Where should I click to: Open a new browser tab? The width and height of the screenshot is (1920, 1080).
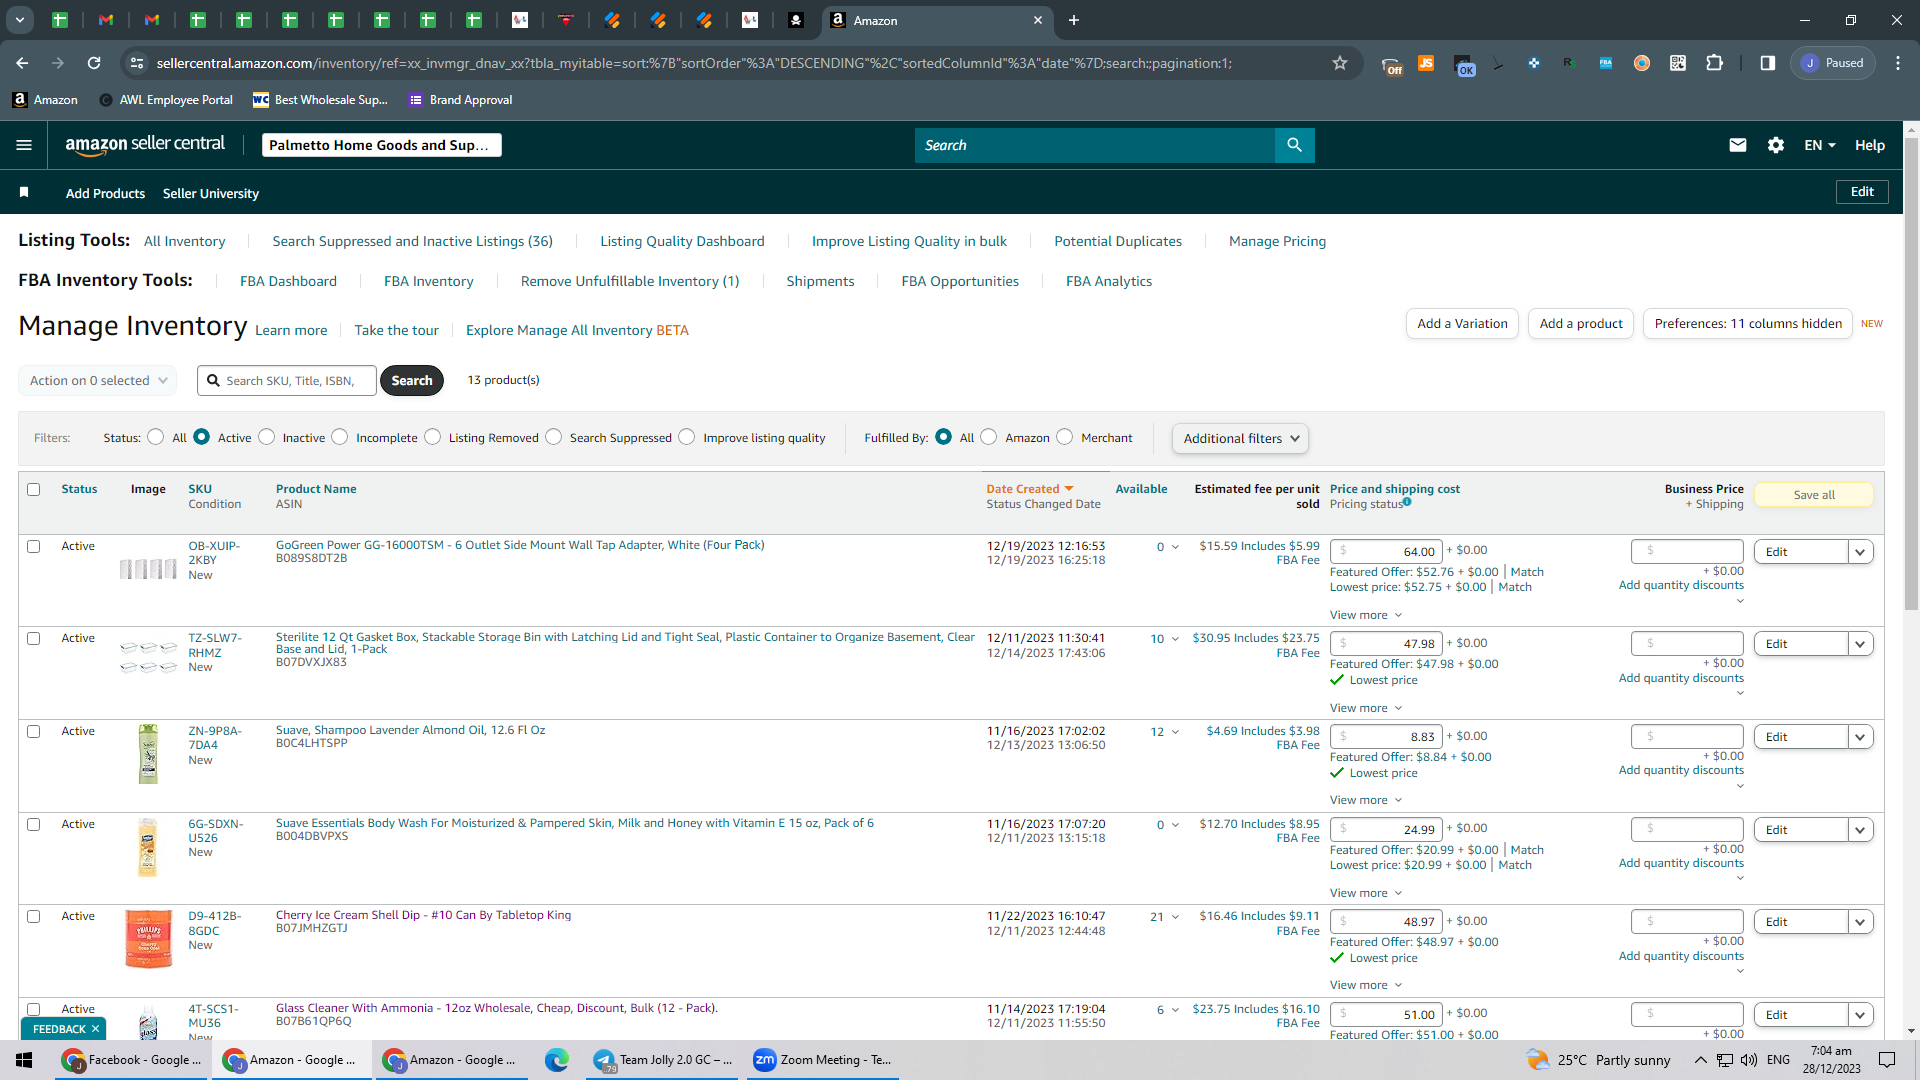point(1074,20)
